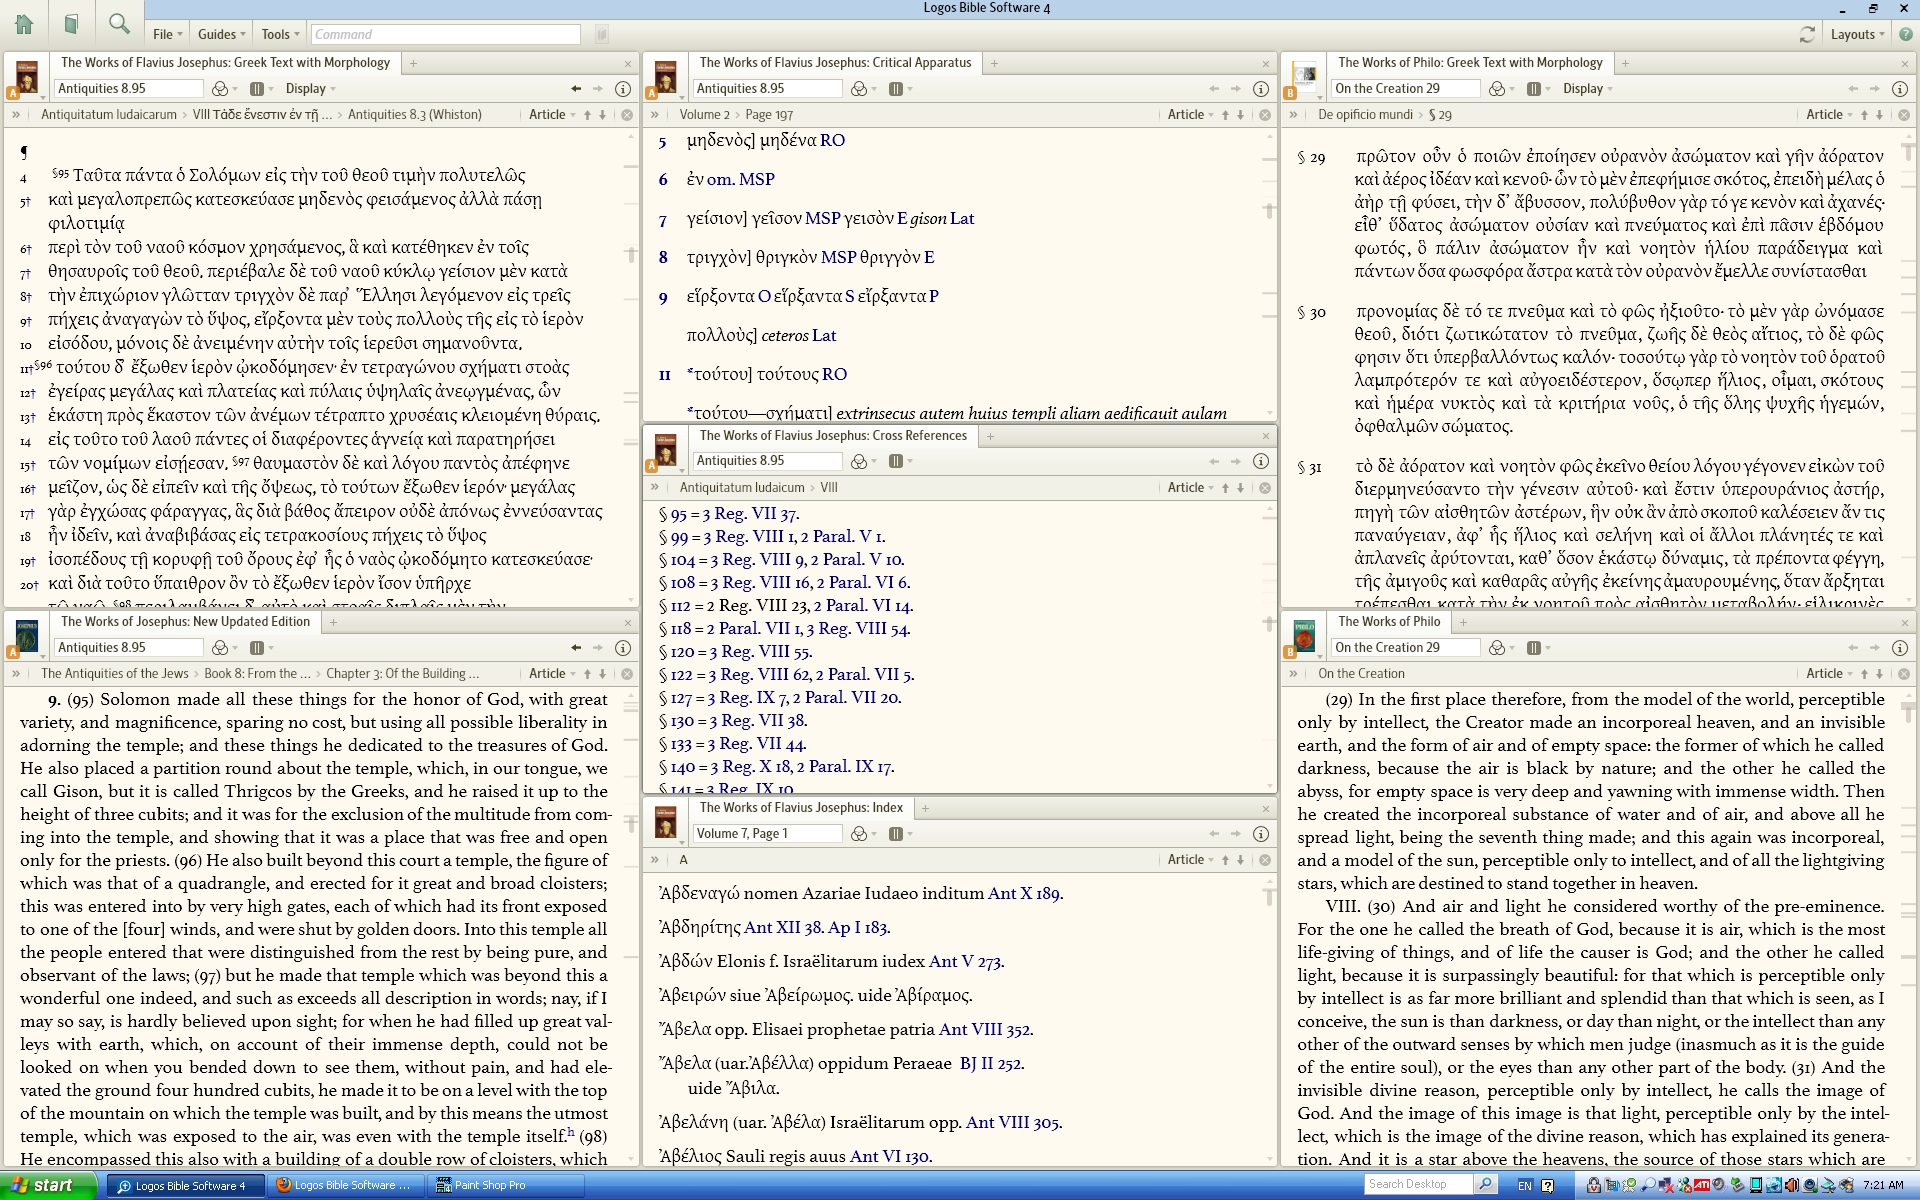
Task: Click parallel resources icon in Critical Apparatus panel
Action: [896, 89]
